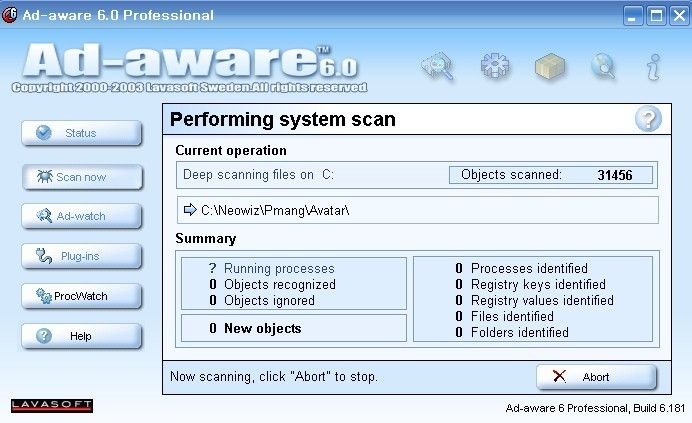
Task: Click the 'Current operation' label
Action: [x=231, y=151]
